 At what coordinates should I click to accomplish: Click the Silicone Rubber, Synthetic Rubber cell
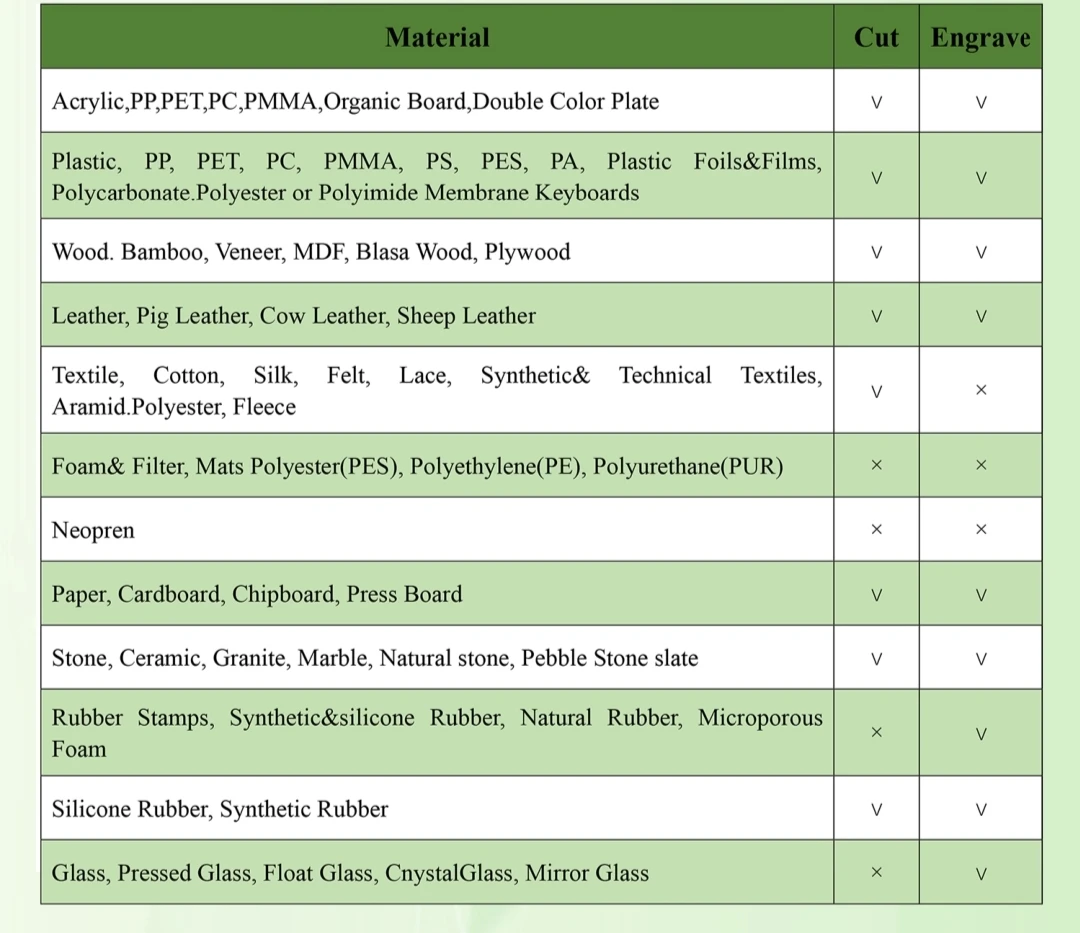point(437,808)
